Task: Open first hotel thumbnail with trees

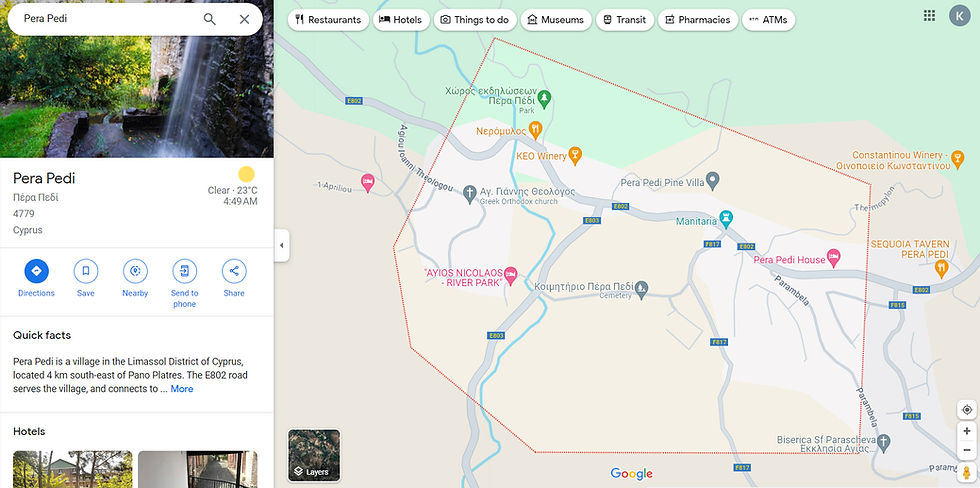Action: click(x=72, y=469)
